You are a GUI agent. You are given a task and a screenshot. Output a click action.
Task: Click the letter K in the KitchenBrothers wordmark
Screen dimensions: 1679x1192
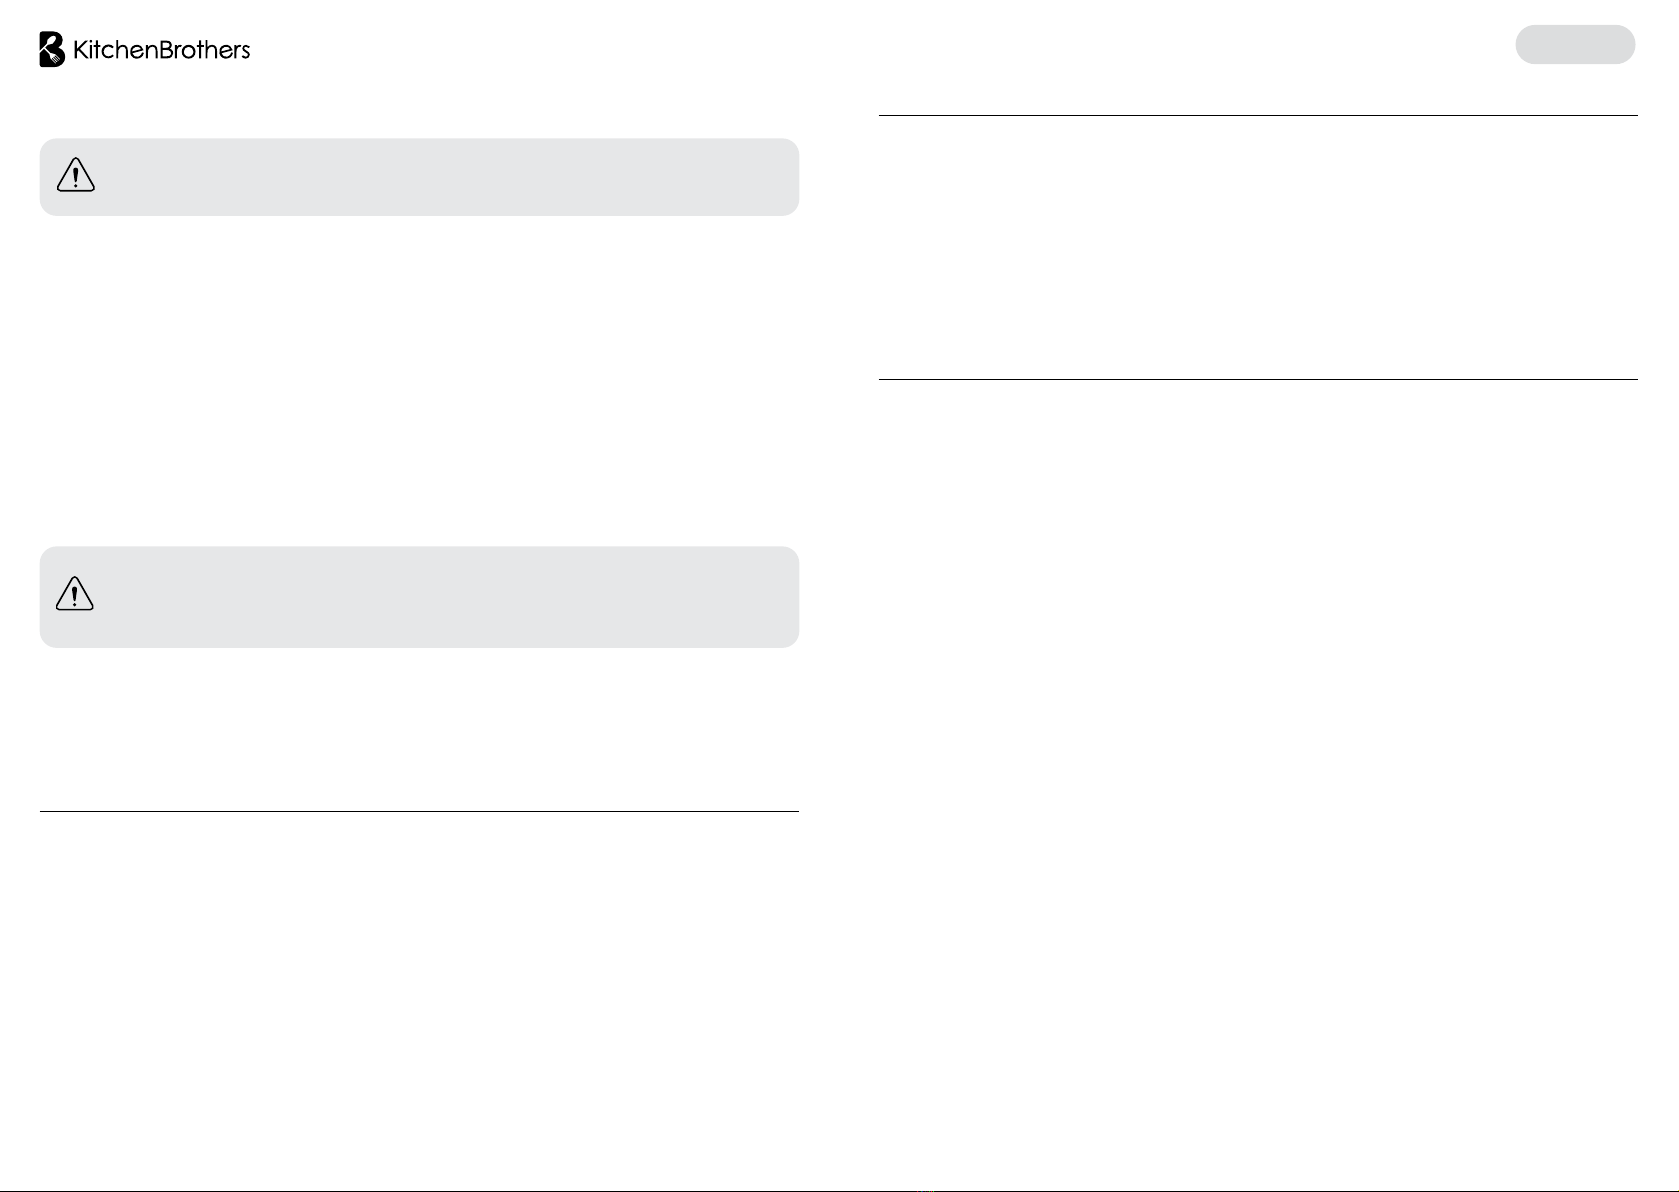coord(81,50)
